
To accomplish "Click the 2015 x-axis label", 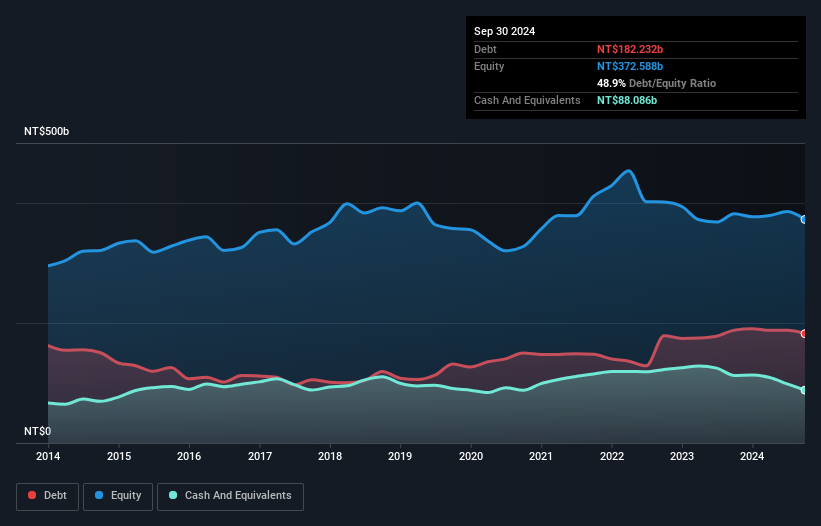I will (x=119, y=456).
